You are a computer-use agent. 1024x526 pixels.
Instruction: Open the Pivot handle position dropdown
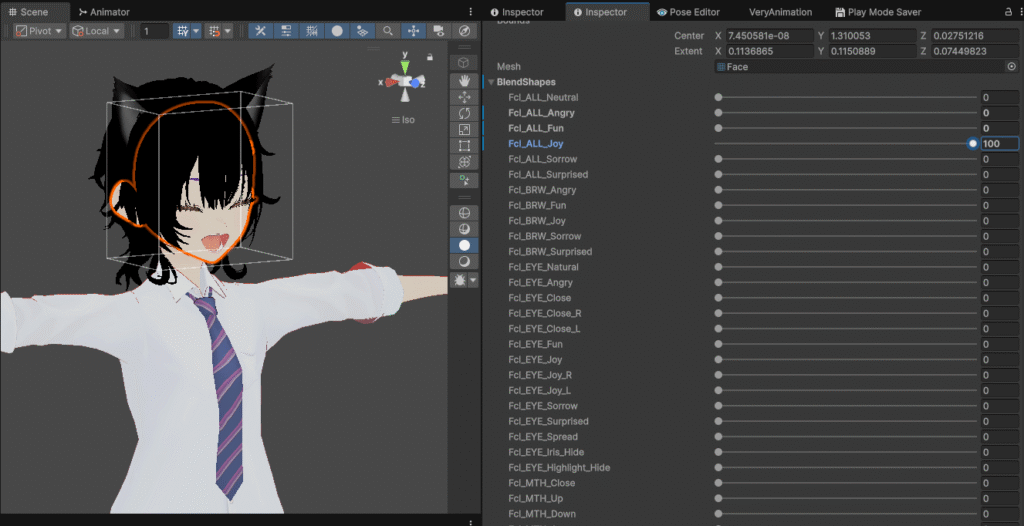40,31
